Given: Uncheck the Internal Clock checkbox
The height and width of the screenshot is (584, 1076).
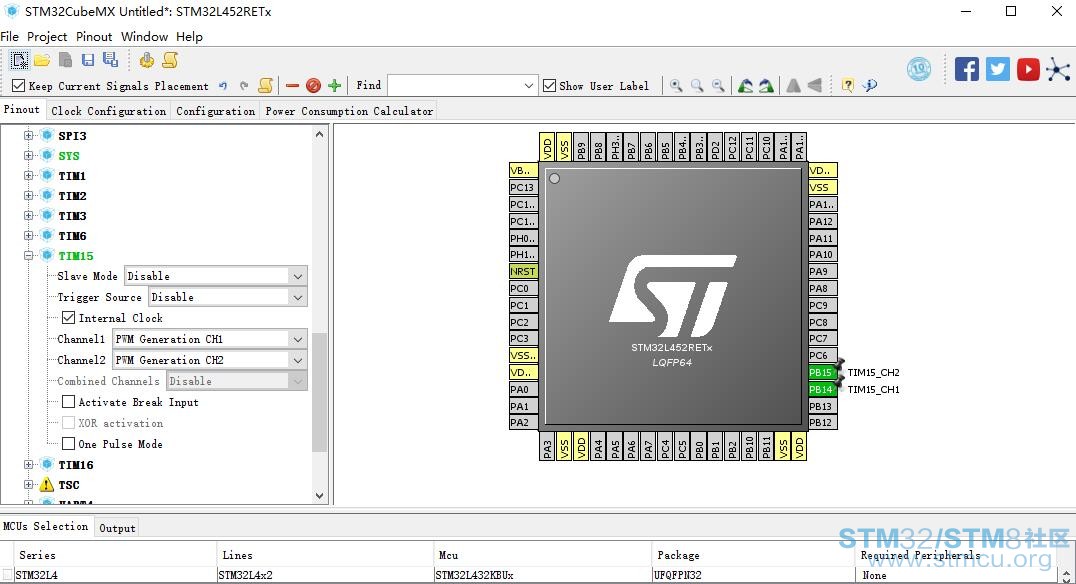Looking at the screenshot, I should tap(69, 318).
